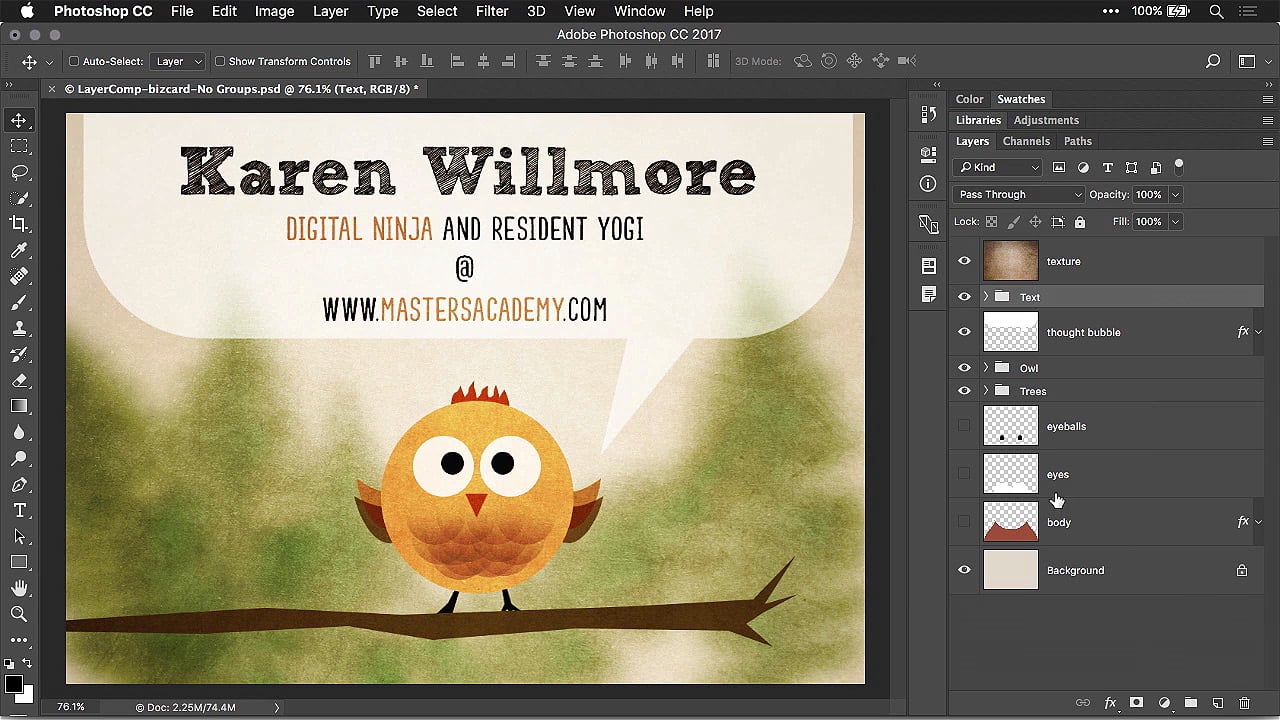This screenshot has height=720, width=1280.
Task: Expand thought bubble layer effects
Action: (x=1258, y=332)
